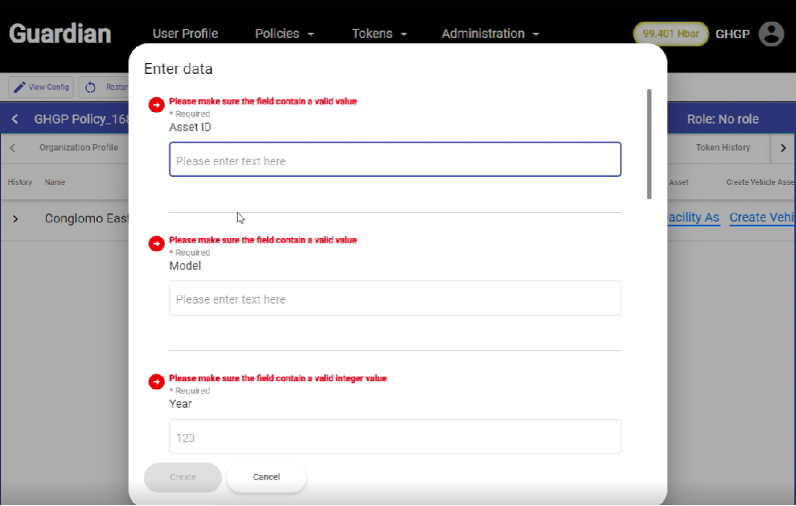Click the circular restart icon in toolbar
Screen dimensions: 796x506
(x=90, y=87)
